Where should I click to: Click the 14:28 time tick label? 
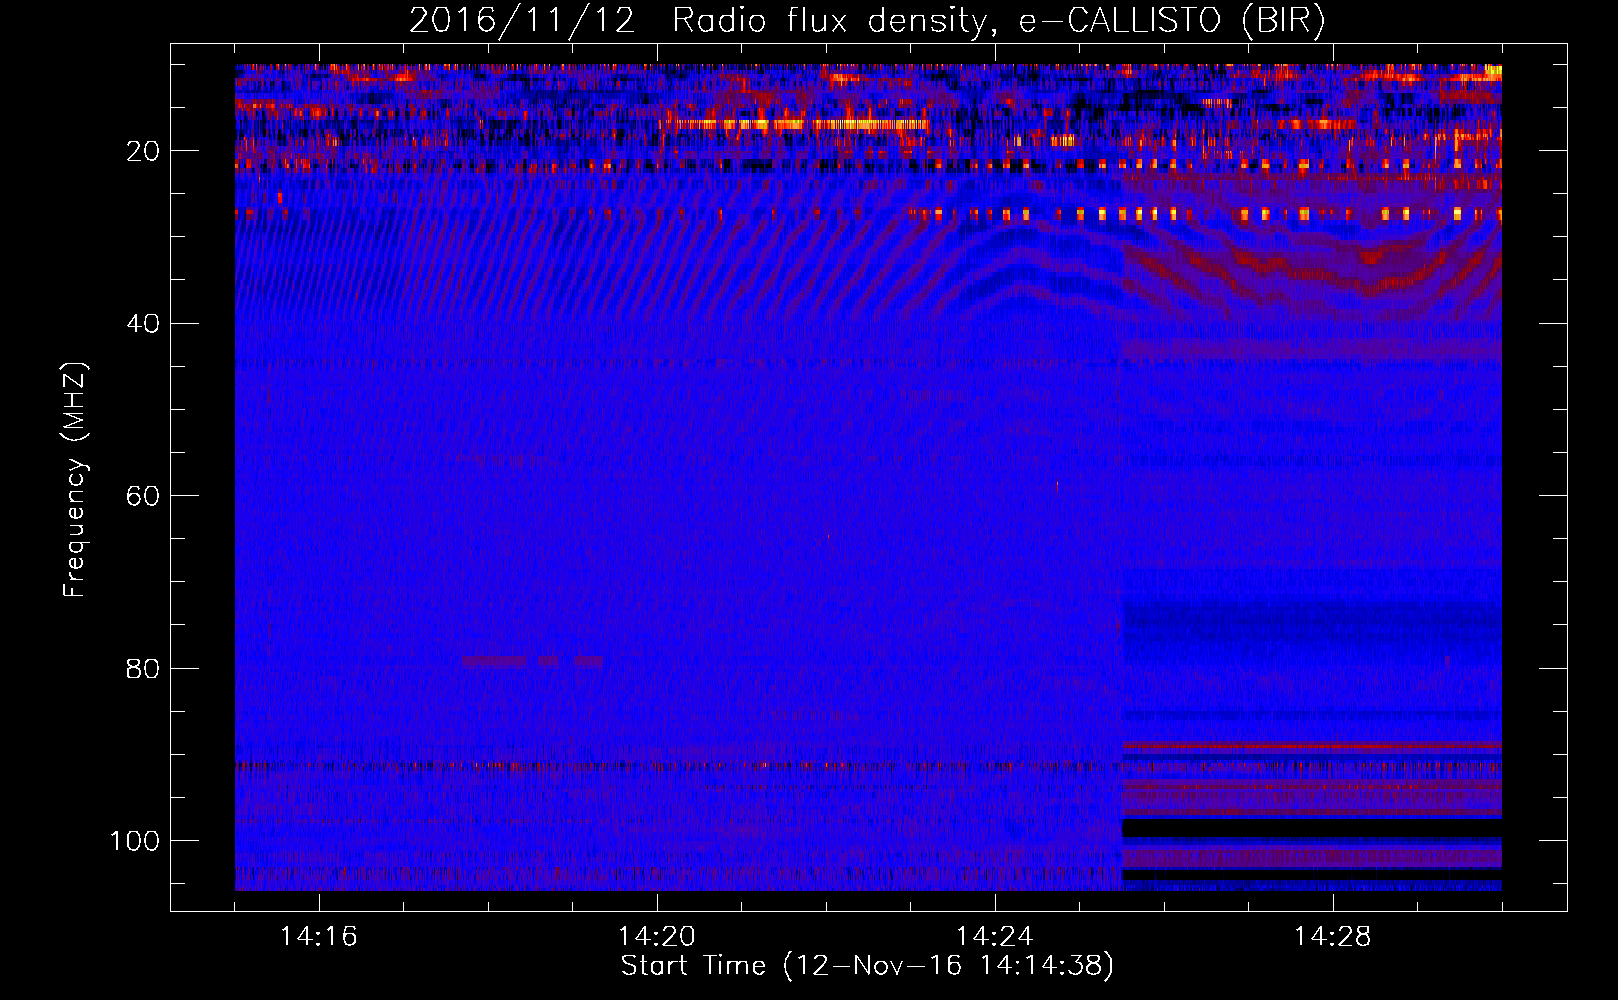1333,937
